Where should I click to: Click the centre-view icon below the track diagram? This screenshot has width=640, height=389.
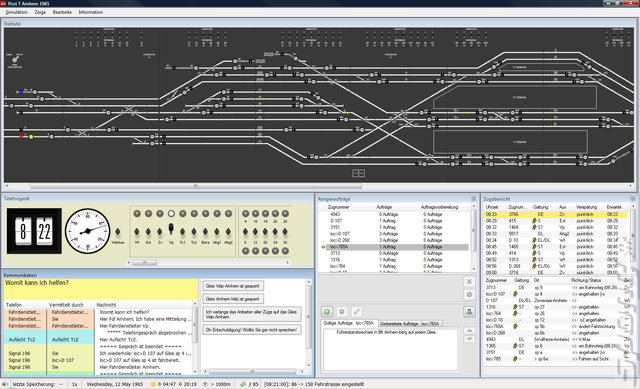point(358,173)
